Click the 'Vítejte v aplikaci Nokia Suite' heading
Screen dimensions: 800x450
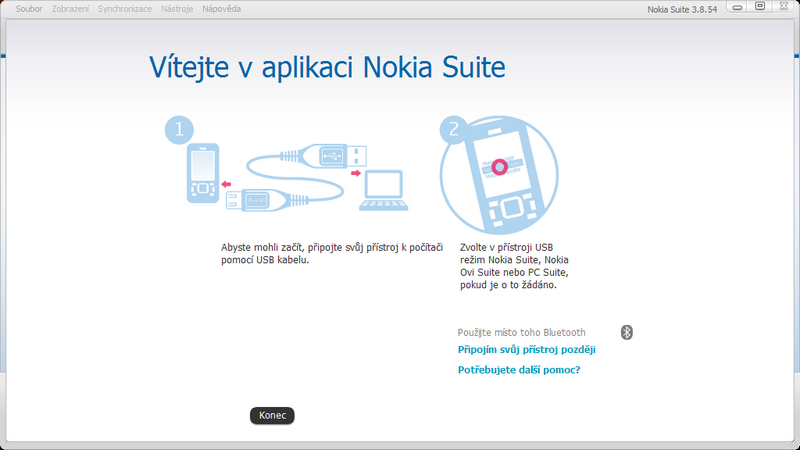(x=327, y=68)
